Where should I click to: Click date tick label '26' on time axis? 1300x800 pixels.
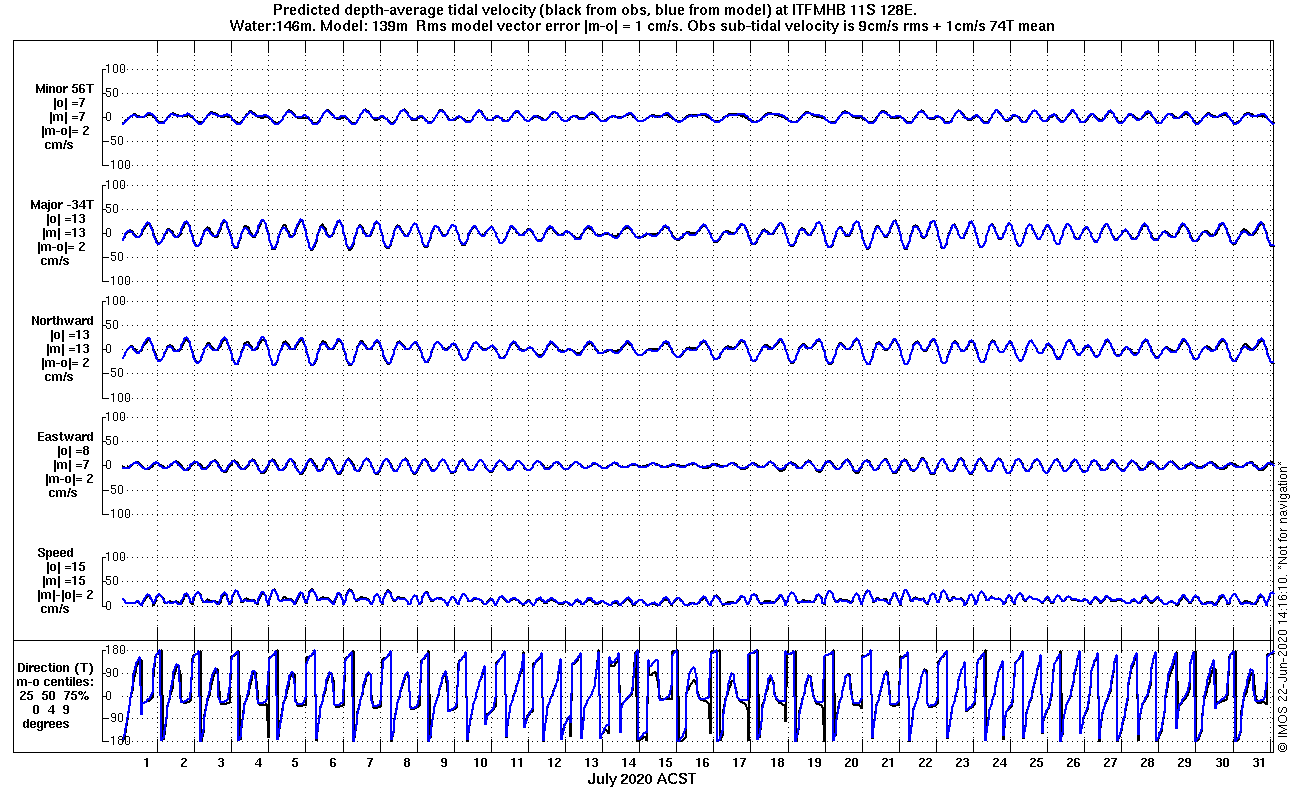coord(1073,763)
